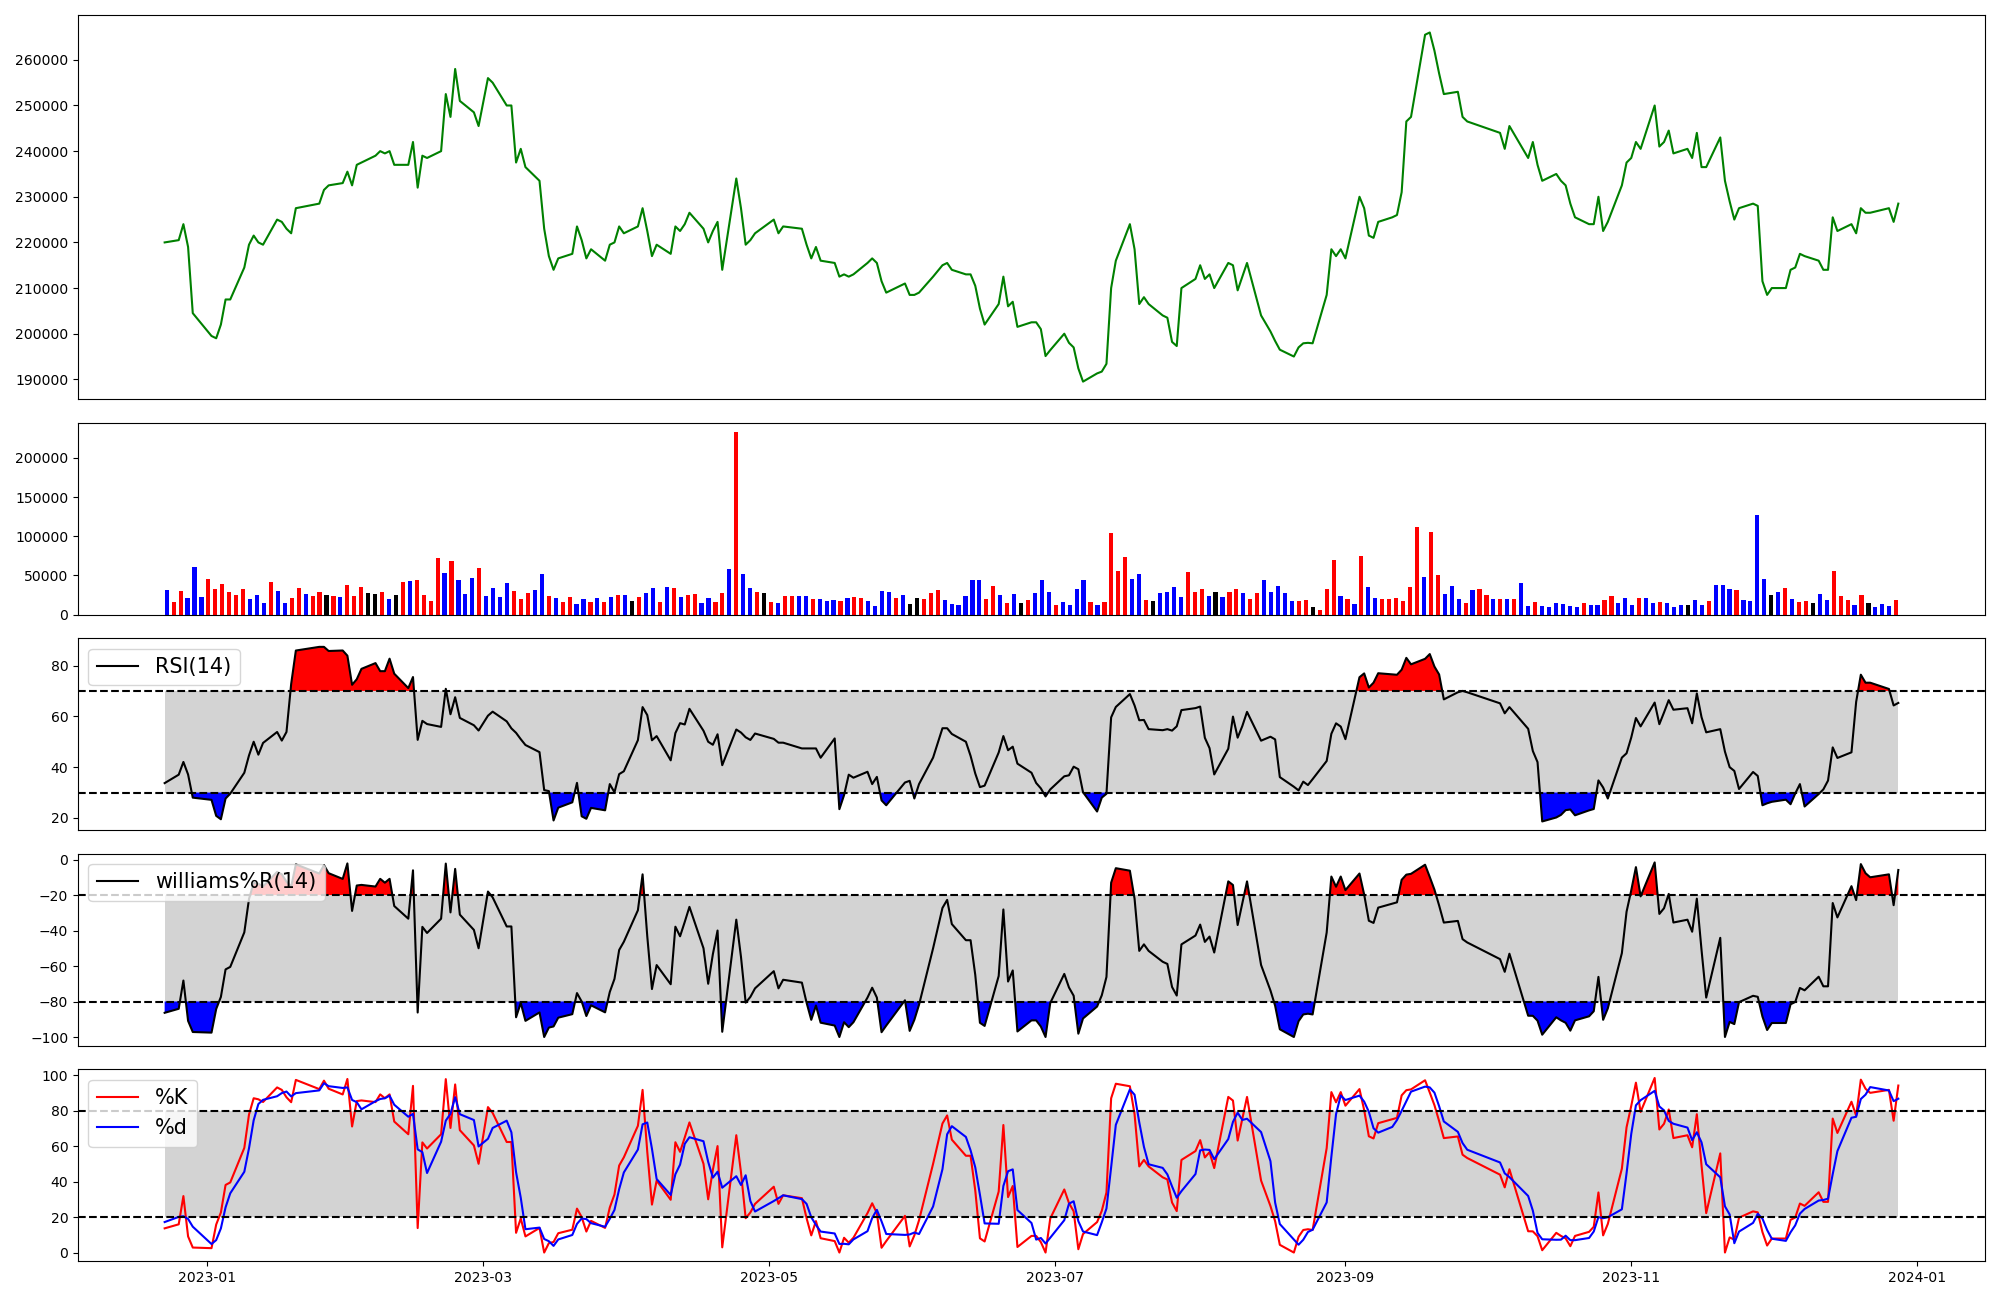Click the price line's lowest July trough

[1083, 381]
